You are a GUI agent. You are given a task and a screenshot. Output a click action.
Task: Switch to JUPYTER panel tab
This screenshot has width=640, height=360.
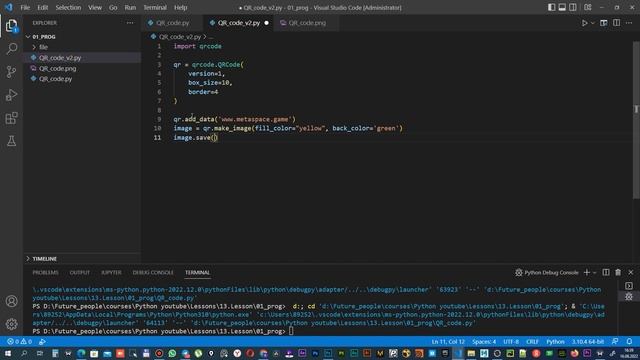pyautogui.click(x=111, y=273)
